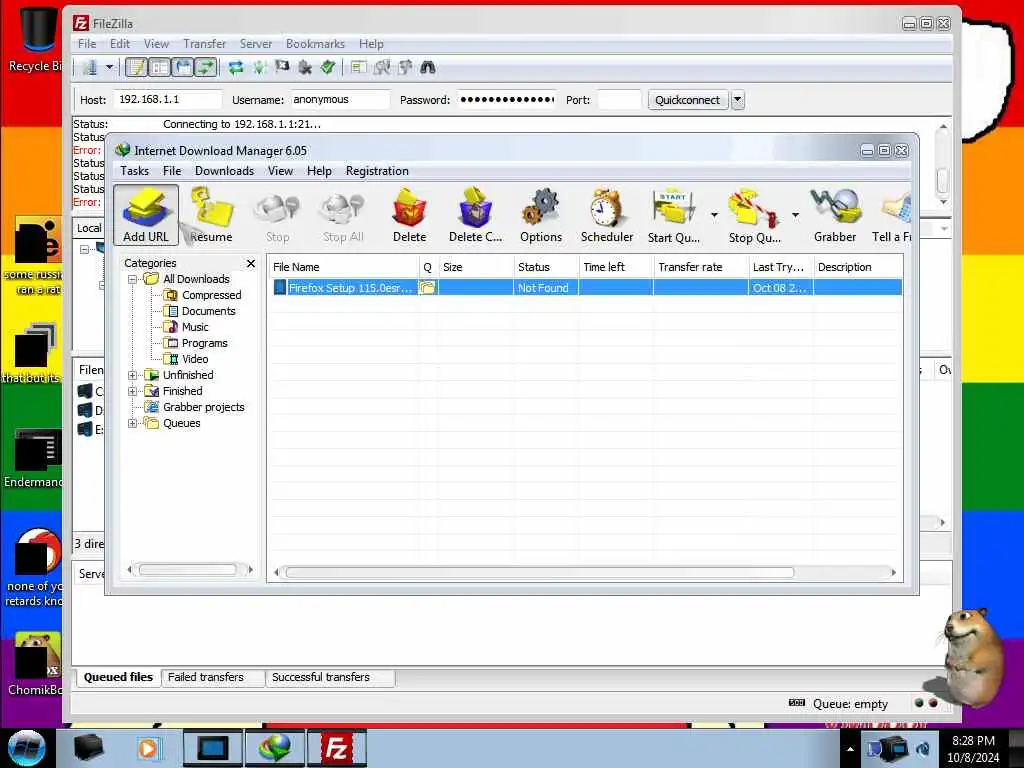Open IDM Downloads menu

pos(224,171)
